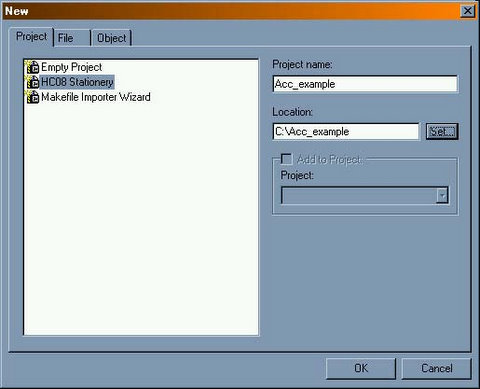
Task: Click the HC08 Stationery icon
Action: pyautogui.click(x=32, y=82)
